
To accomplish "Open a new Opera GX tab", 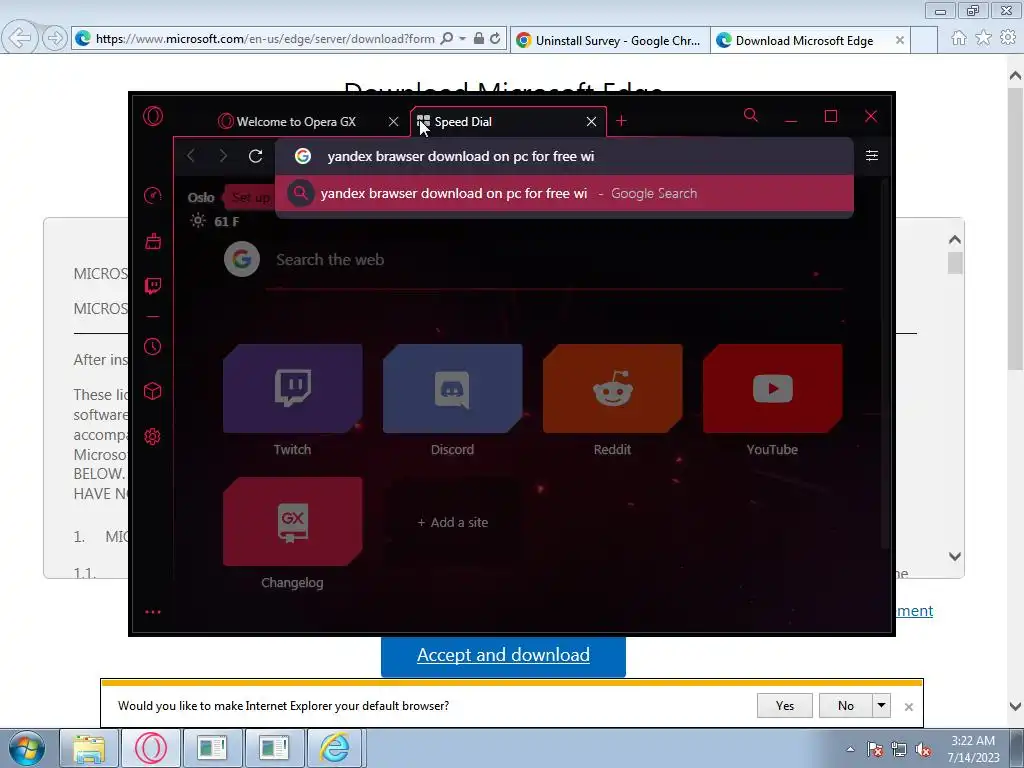I will coord(621,121).
